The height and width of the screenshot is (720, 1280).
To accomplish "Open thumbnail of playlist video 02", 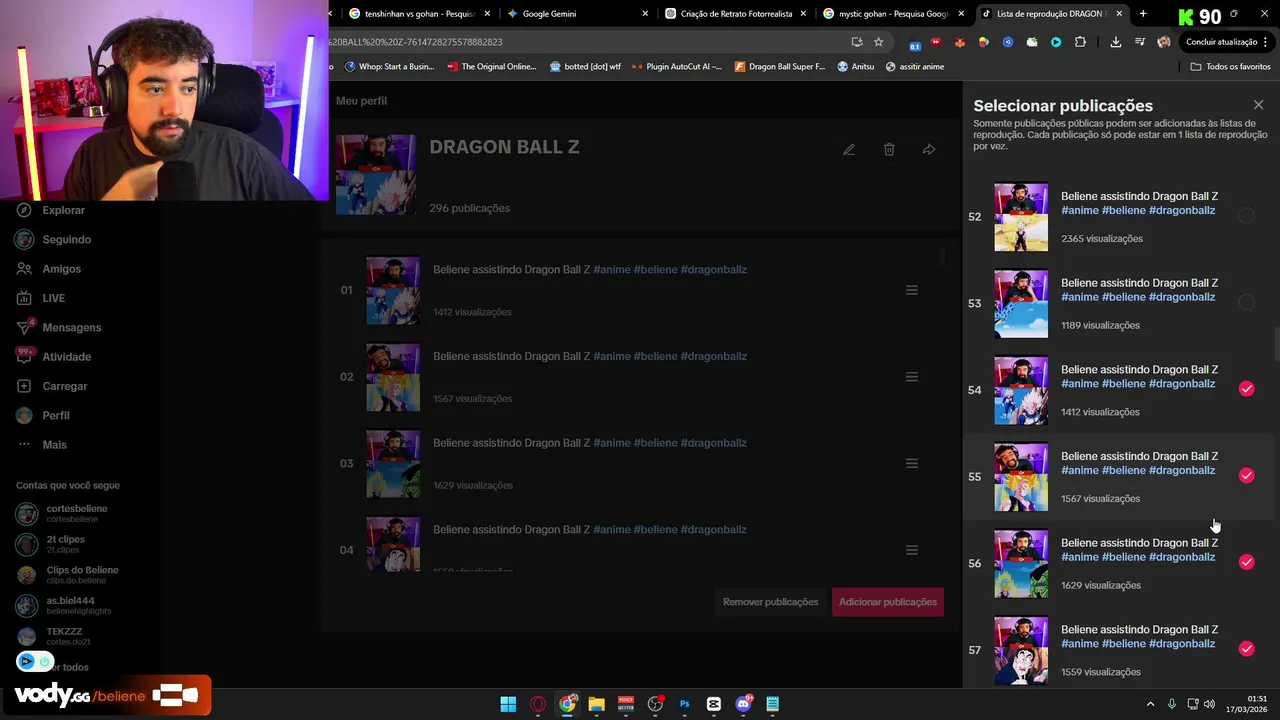I will [393, 377].
